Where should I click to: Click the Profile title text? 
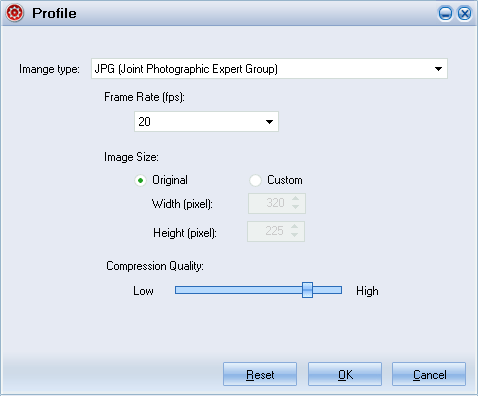(54, 13)
